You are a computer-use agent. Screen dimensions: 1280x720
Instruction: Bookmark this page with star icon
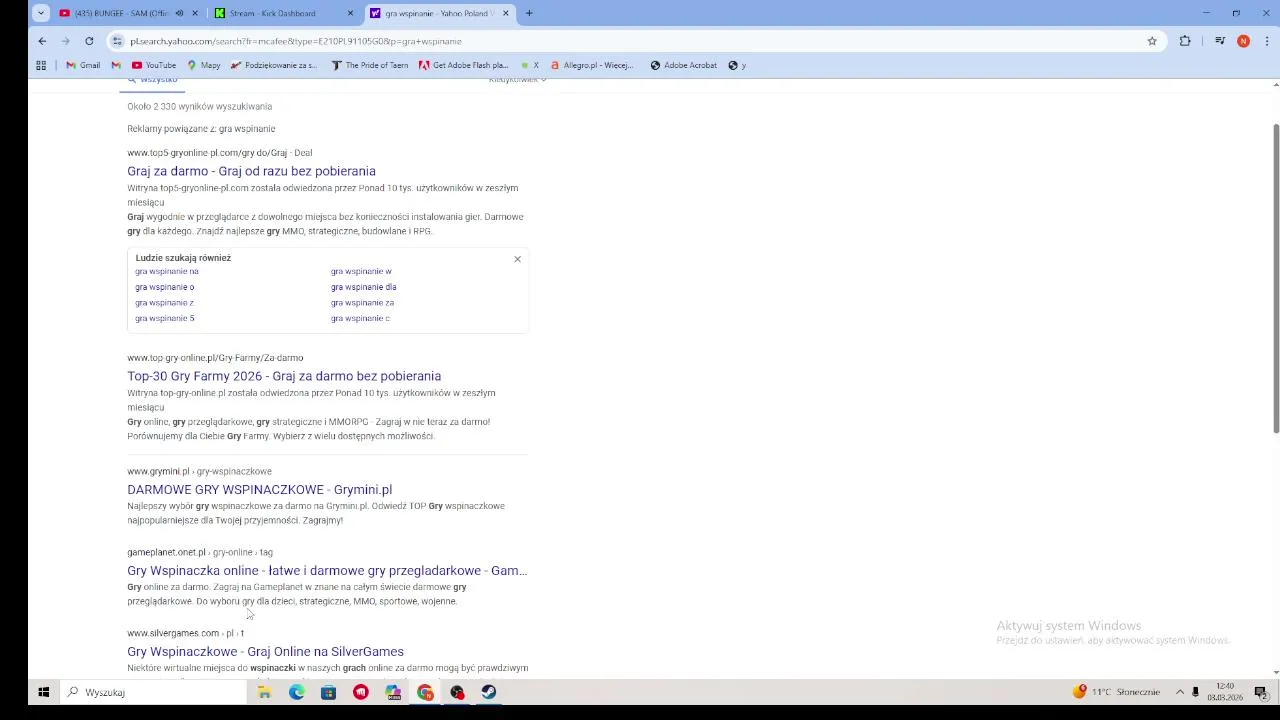click(x=1152, y=41)
